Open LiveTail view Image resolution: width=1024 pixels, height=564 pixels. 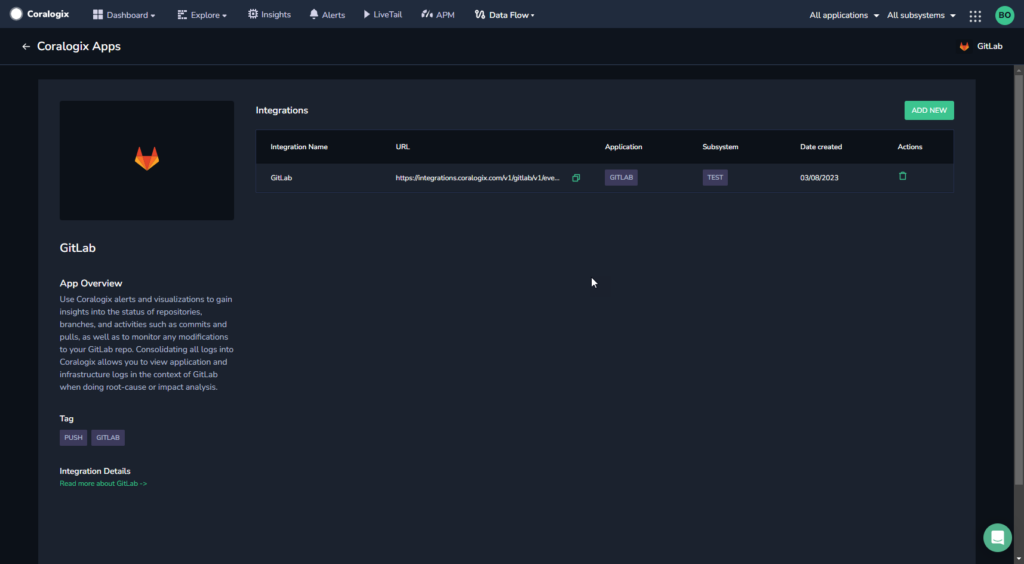(383, 14)
